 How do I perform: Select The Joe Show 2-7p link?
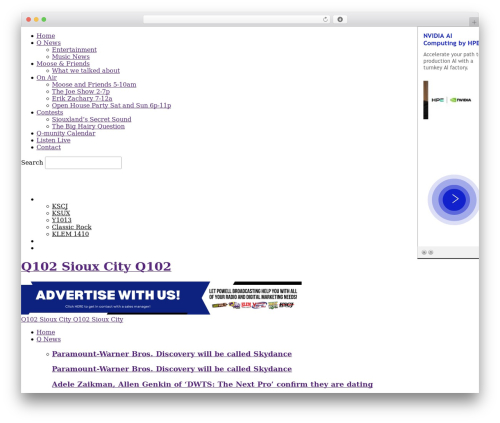point(81,92)
